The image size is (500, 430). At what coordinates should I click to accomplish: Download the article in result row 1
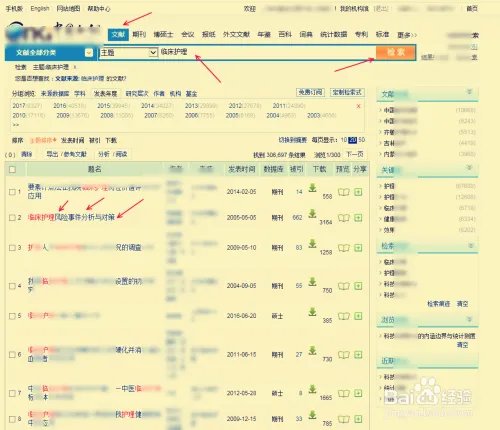point(312,188)
